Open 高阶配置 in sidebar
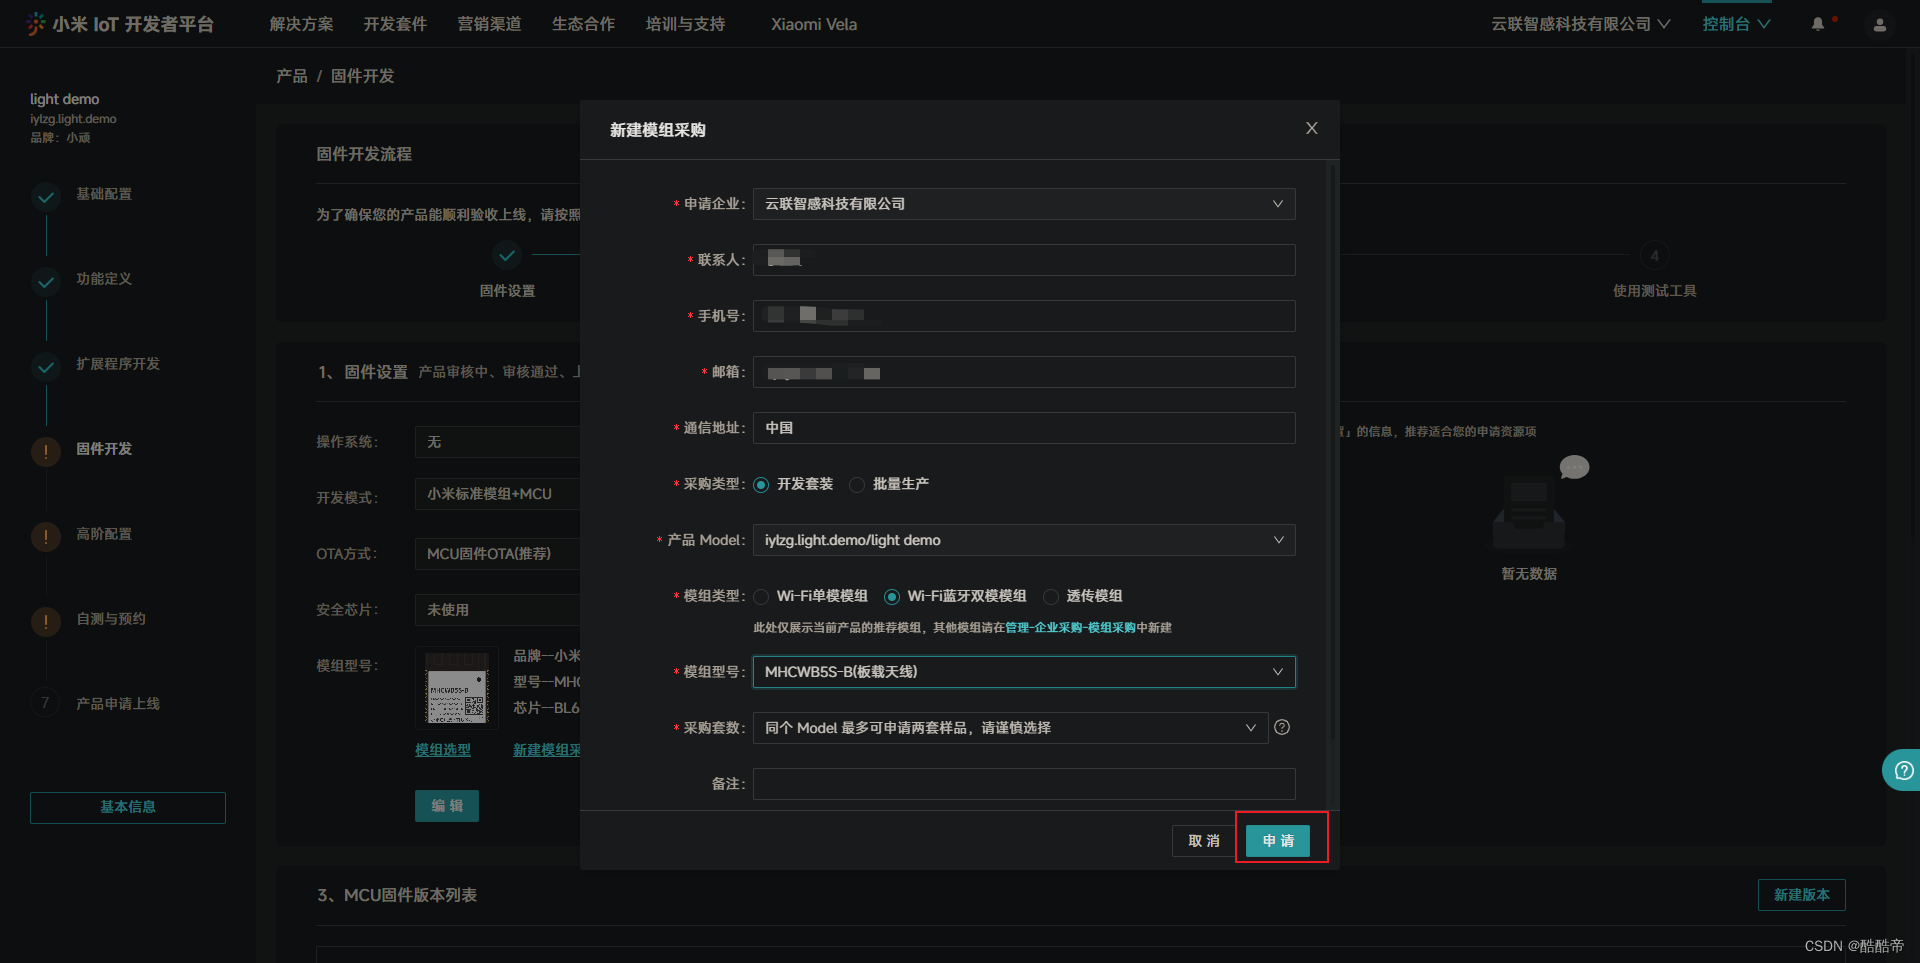The width and height of the screenshot is (1920, 963). pos(104,534)
